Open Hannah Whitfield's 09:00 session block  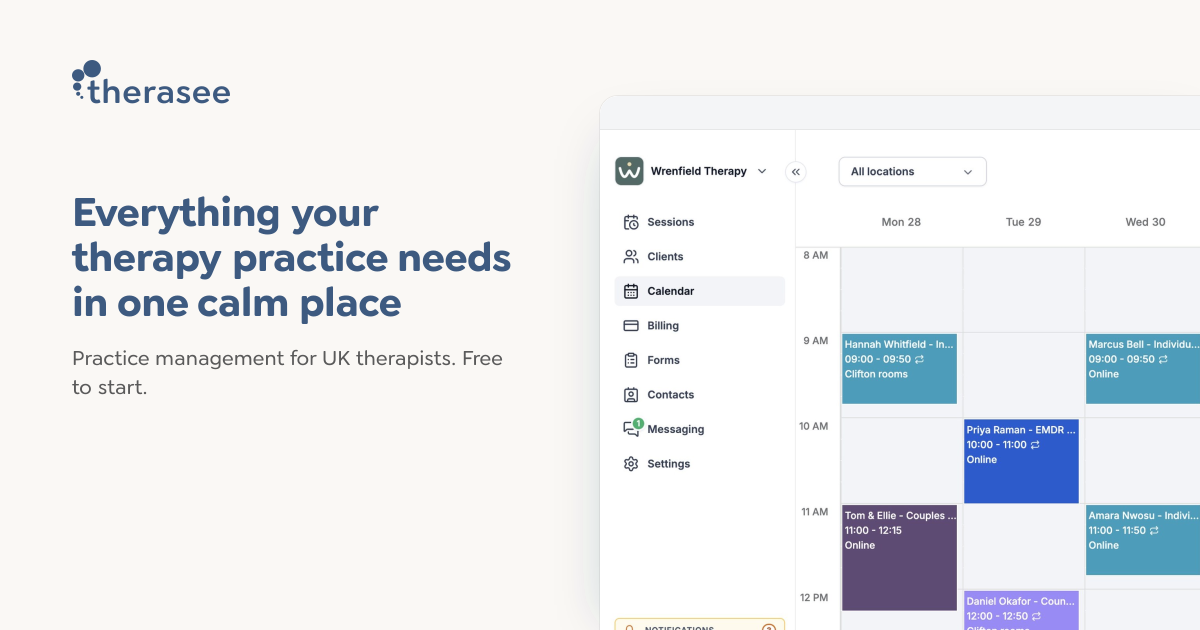(900, 369)
